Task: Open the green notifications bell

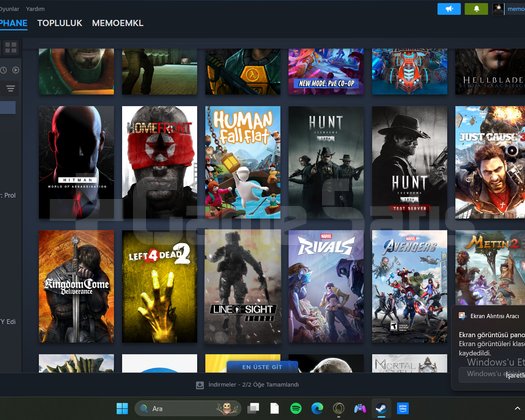Action: tap(476, 9)
